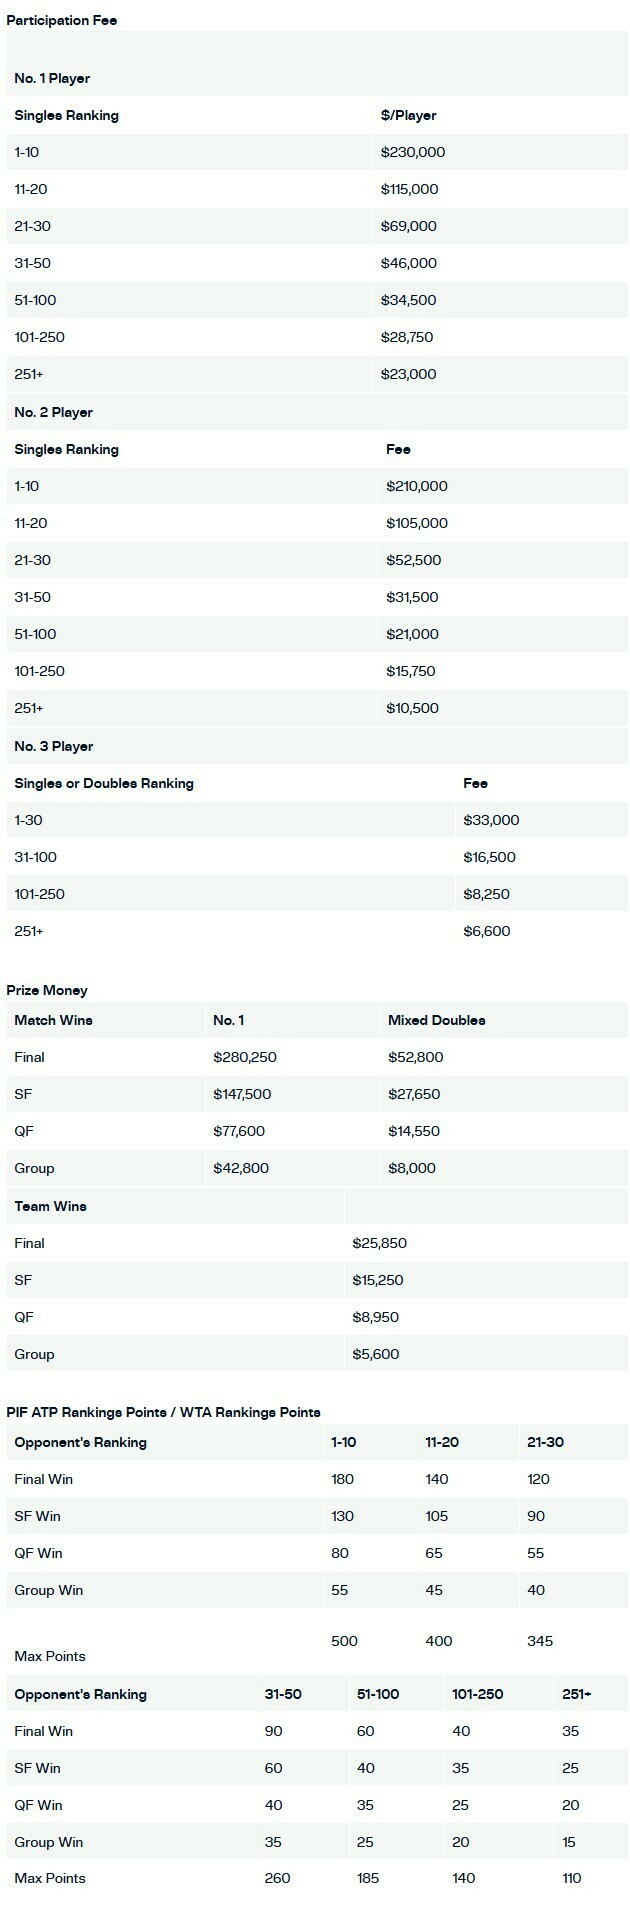Image resolution: width=630 pixels, height=1914 pixels.
Task: Click the $33,000 fee cell
Action: (491, 820)
